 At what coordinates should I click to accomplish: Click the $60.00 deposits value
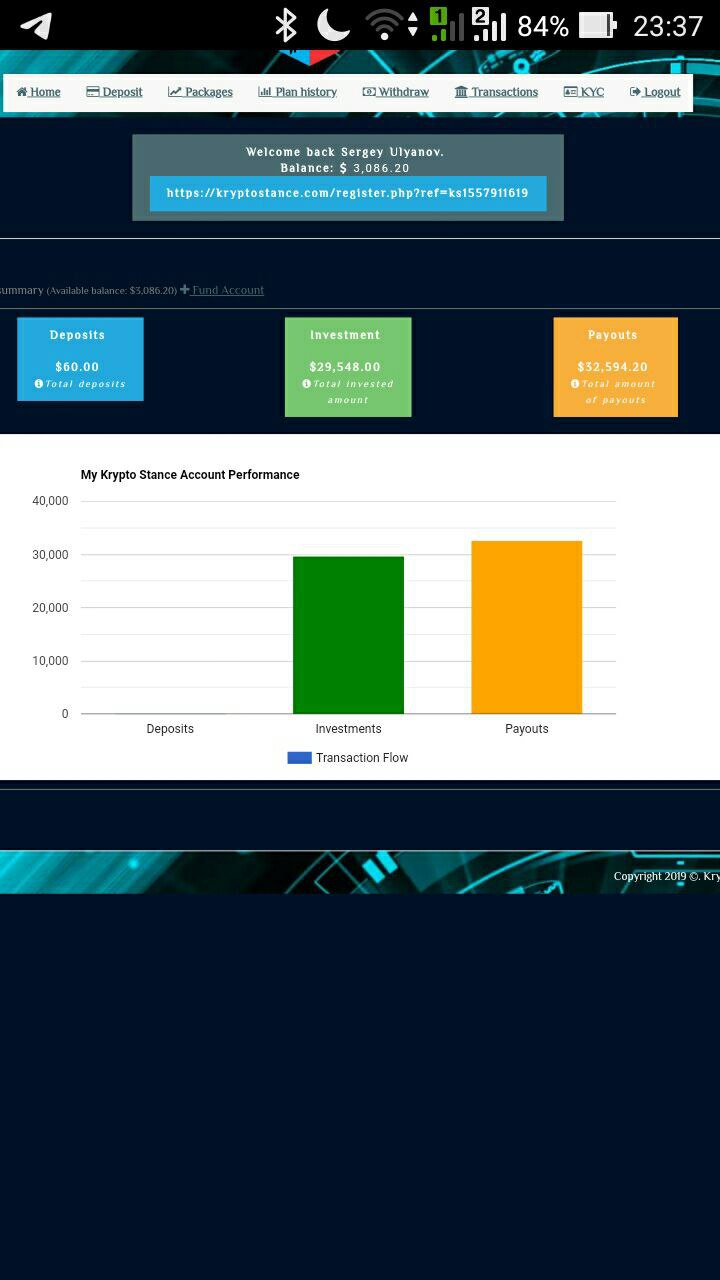click(x=77, y=367)
